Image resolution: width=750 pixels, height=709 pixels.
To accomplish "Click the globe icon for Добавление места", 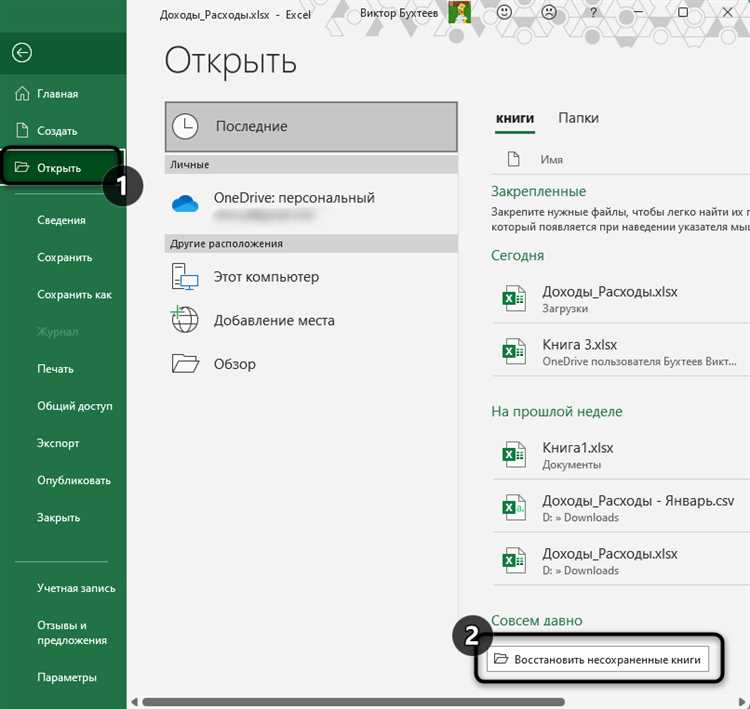I will 185,319.
